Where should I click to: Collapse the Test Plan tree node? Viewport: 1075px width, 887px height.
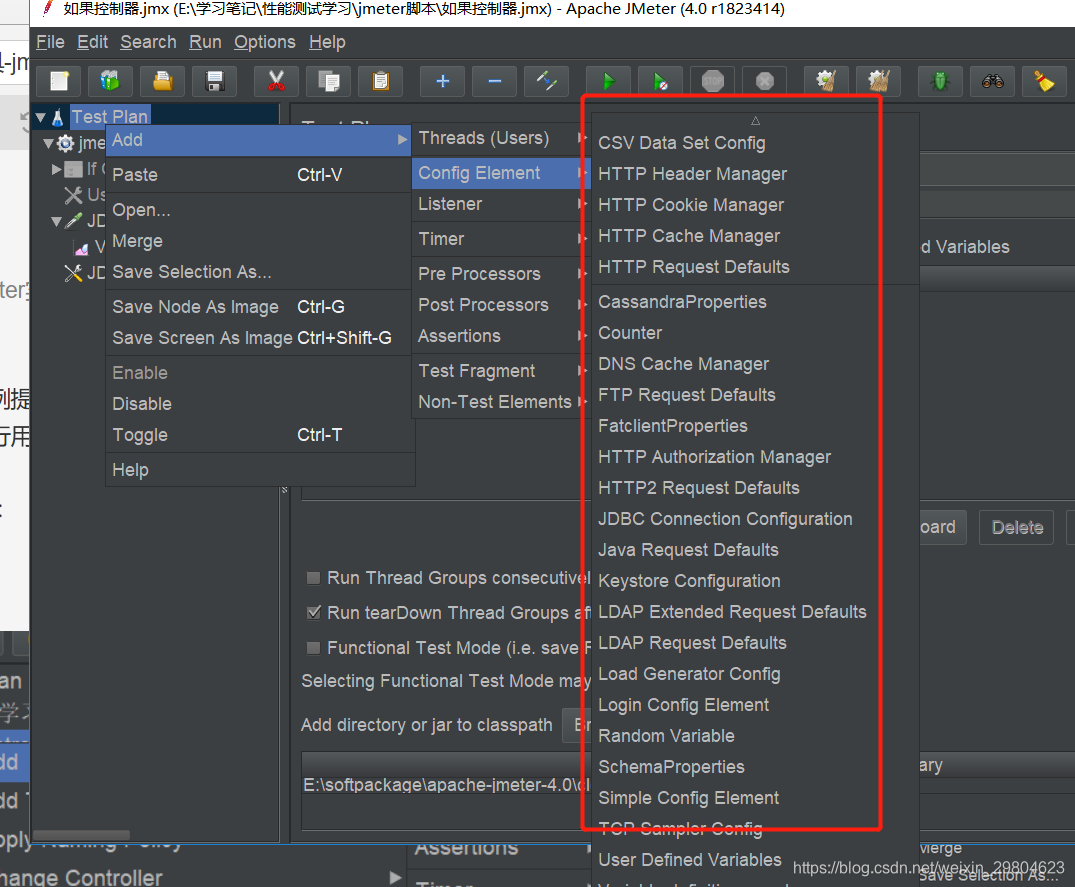[x=40, y=117]
